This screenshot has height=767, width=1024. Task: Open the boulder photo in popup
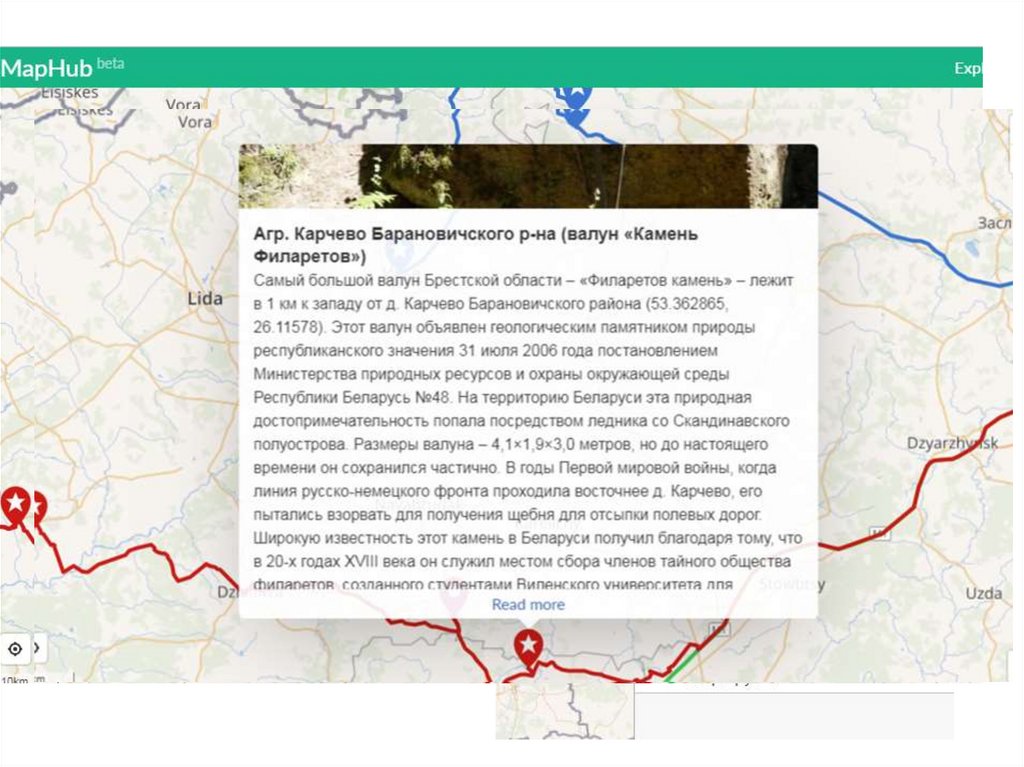(x=528, y=176)
